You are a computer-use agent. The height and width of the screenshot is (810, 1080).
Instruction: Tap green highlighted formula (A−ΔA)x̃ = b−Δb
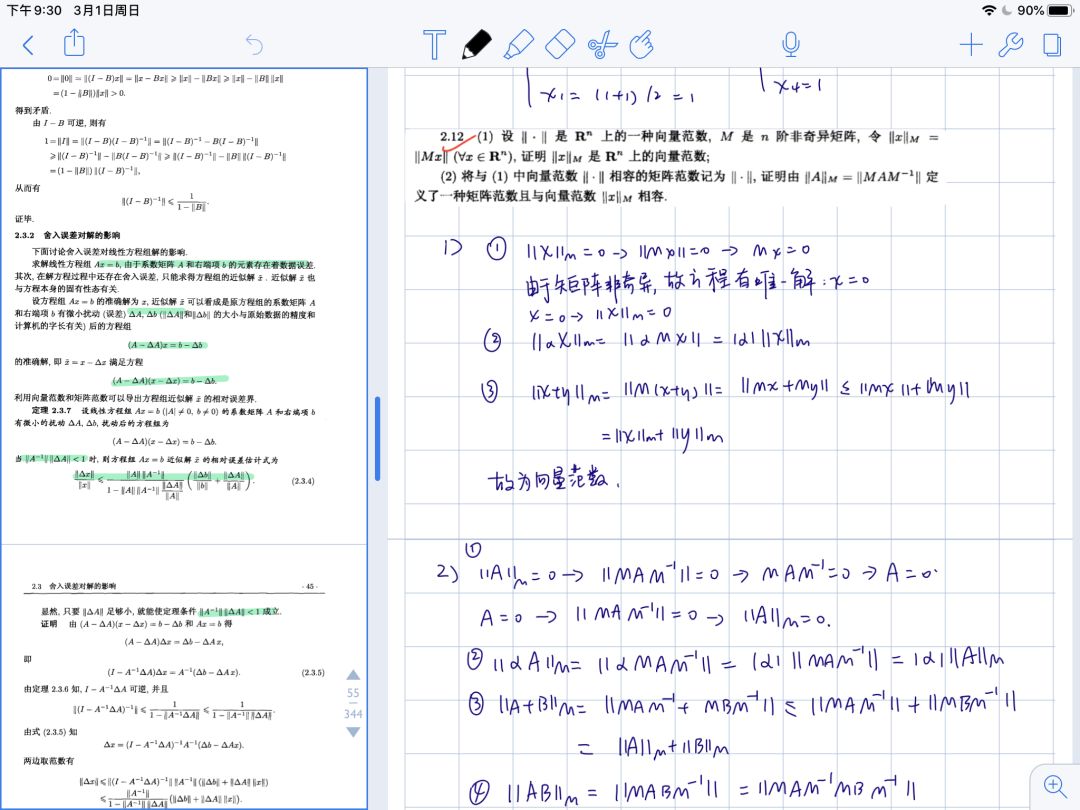tap(165, 344)
